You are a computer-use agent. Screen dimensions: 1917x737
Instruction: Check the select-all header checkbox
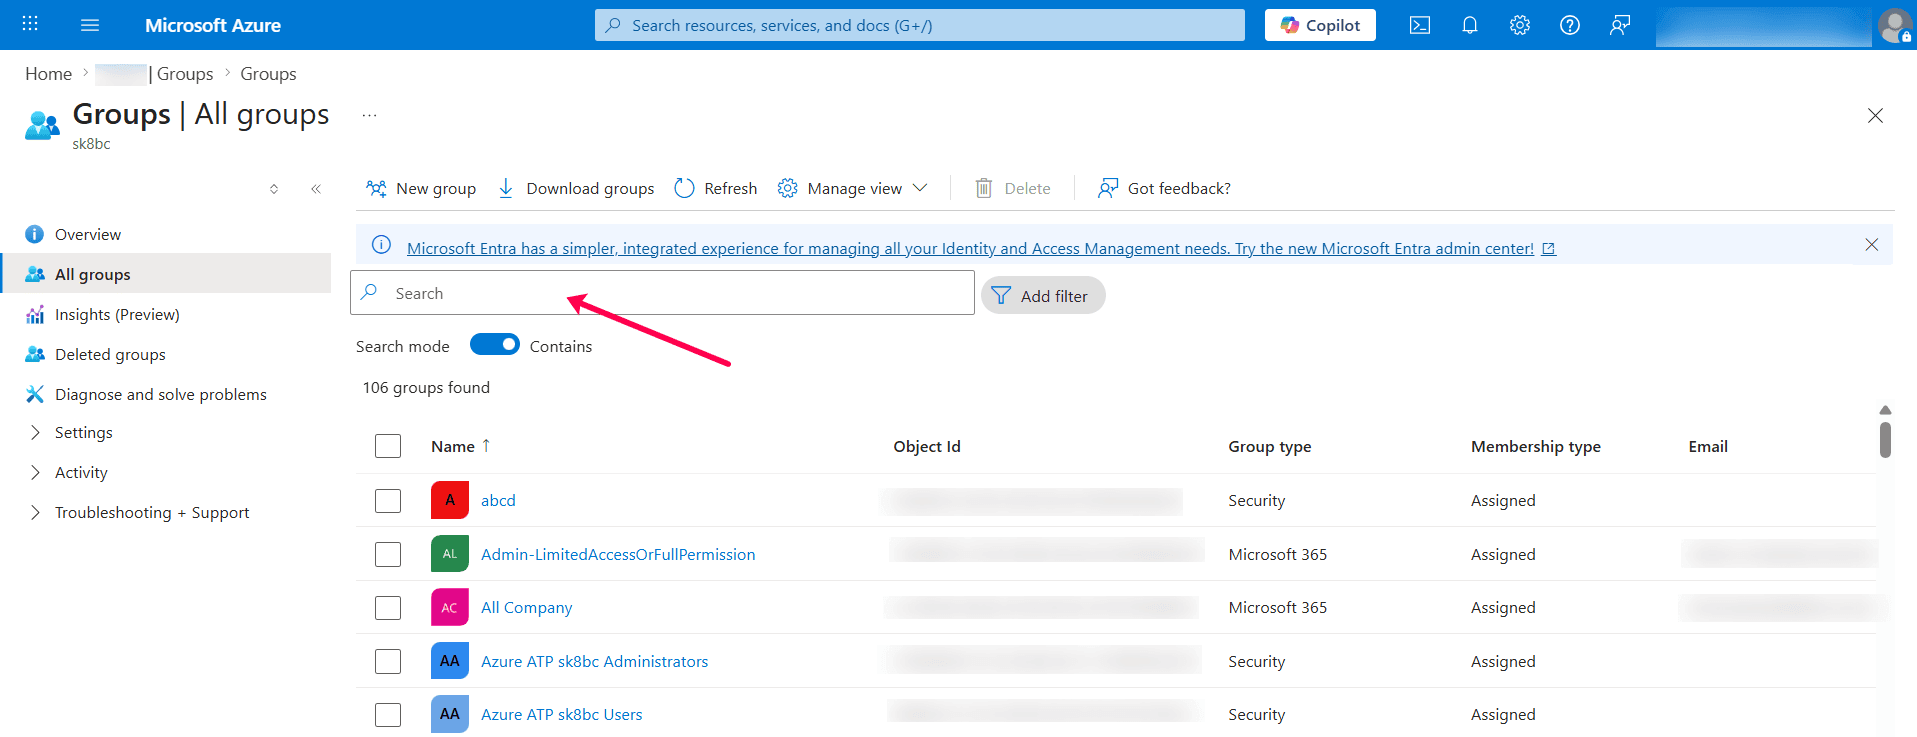point(388,446)
